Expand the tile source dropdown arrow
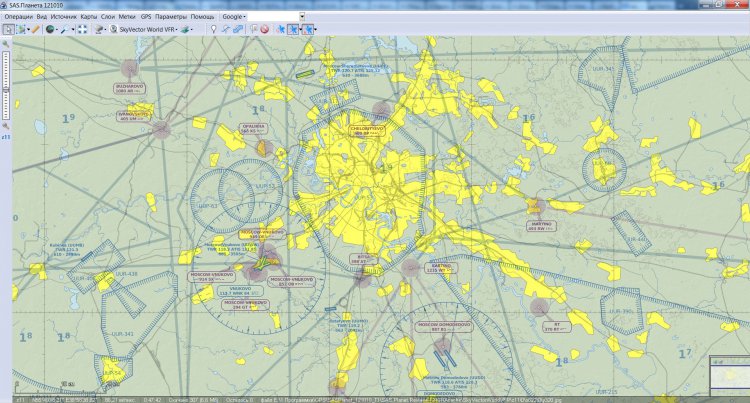 105,30
